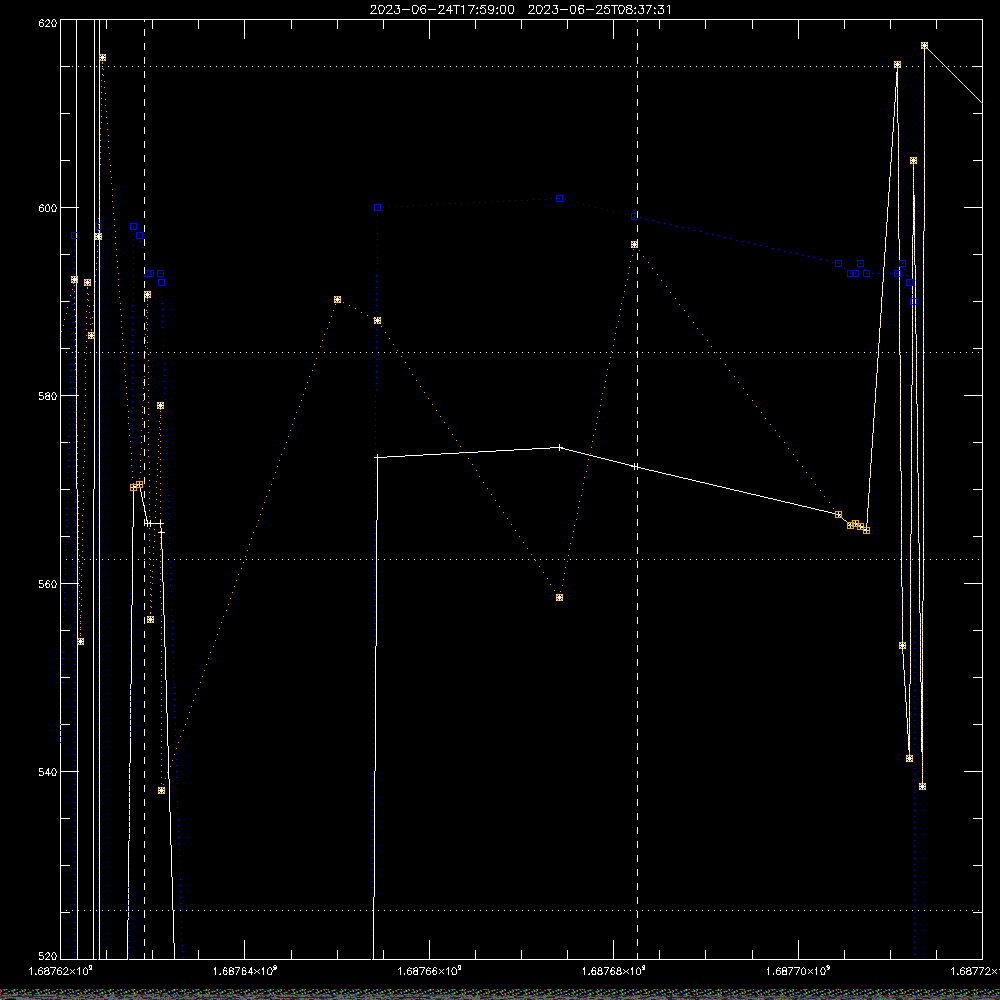The height and width of the screenshot is (1000, 1000).
Task: Click the x-axis label 1.68764×10⁹
Action: click(x=245, y=971)
